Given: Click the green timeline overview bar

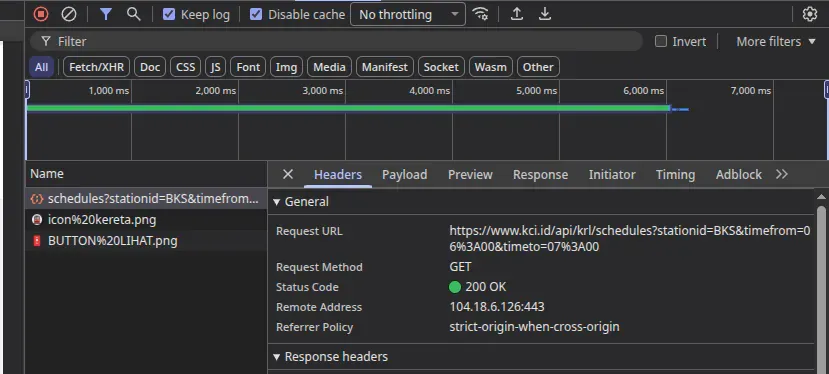Looking at the screenshot, I should (x=348, y=108).
